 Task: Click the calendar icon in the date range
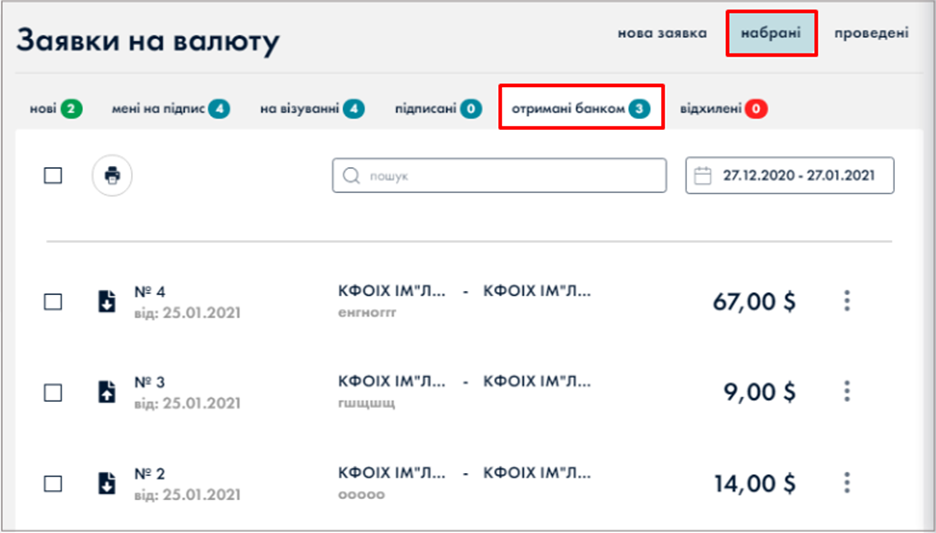pos(703,176)
